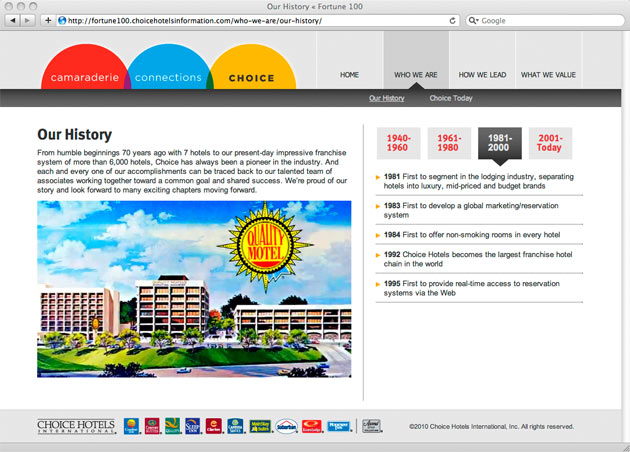The height and width of the screenshot is (452, 630).
Task: Click the red camaraderie semicircle logo
Action: tap(84, 67)
